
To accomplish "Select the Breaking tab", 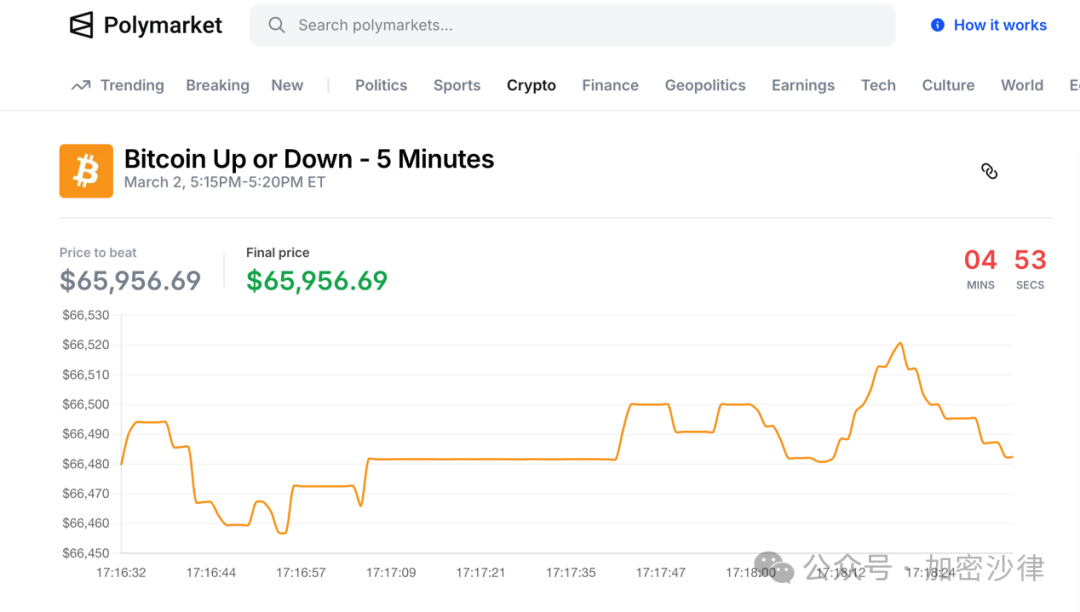I will pos(217,86).
